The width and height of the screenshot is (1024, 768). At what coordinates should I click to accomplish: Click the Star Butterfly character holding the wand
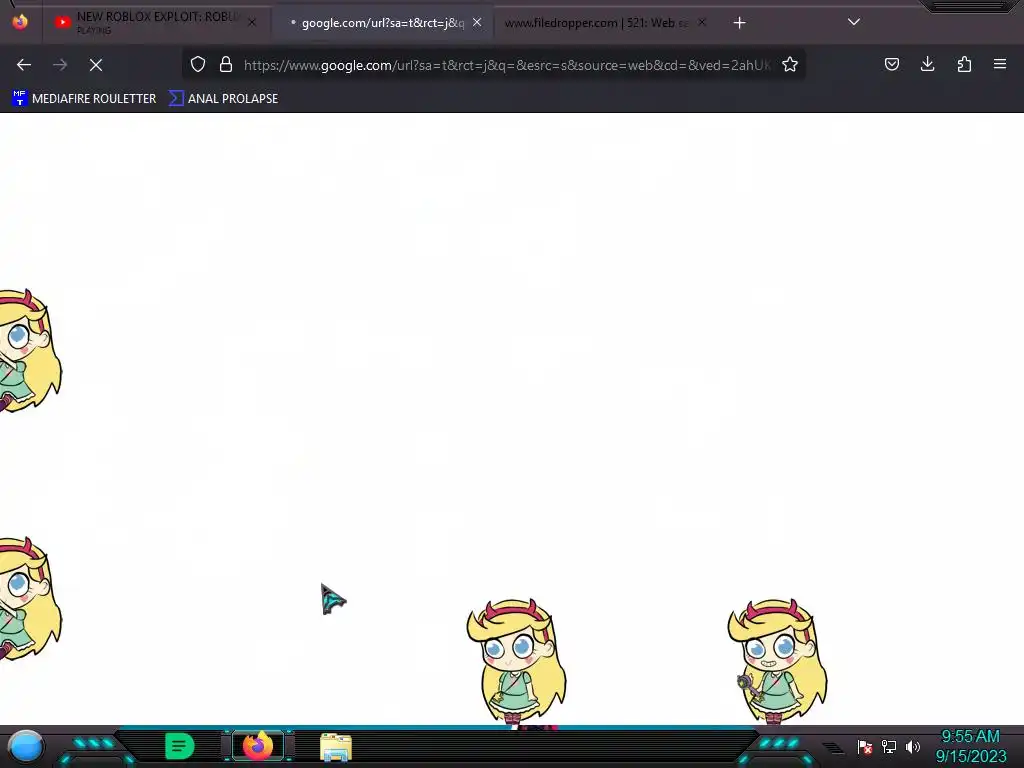pos(777,661)
